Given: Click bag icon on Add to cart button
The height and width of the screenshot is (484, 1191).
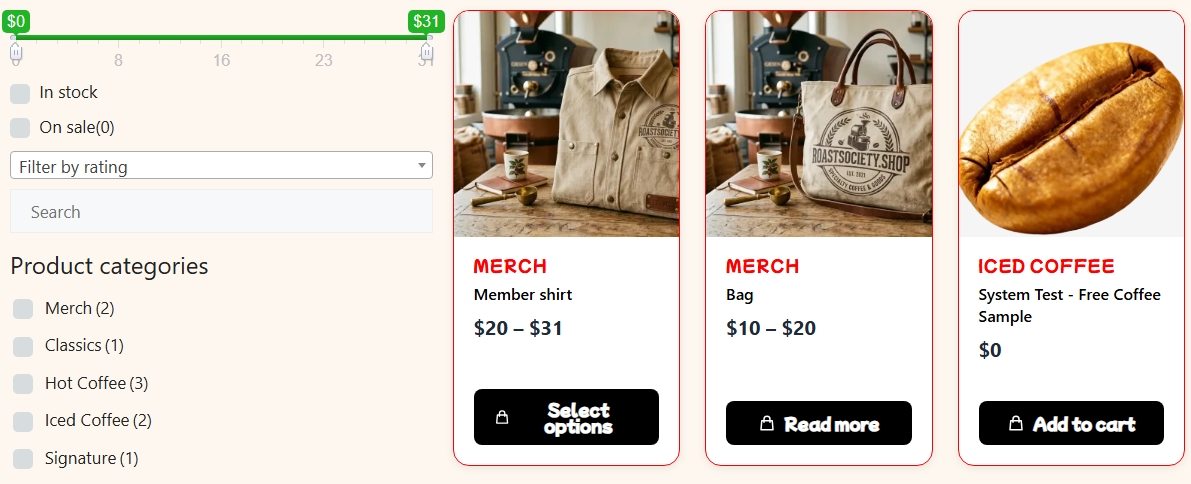Looking at the screenshot, I should pyautogui.click(x=1016, y=423).
